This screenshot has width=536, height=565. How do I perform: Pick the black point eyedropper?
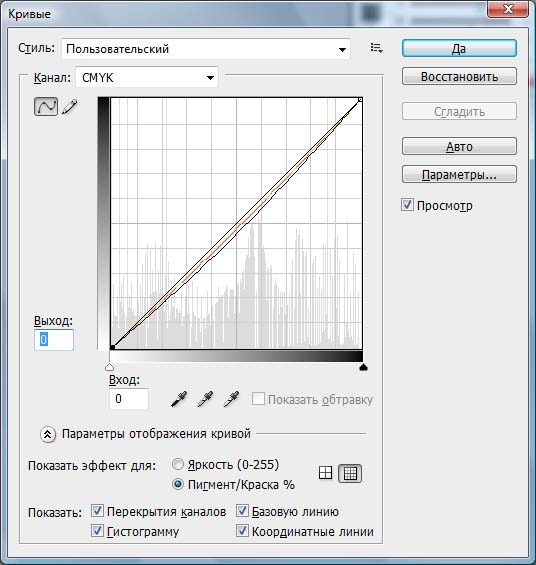click(179, 399)
